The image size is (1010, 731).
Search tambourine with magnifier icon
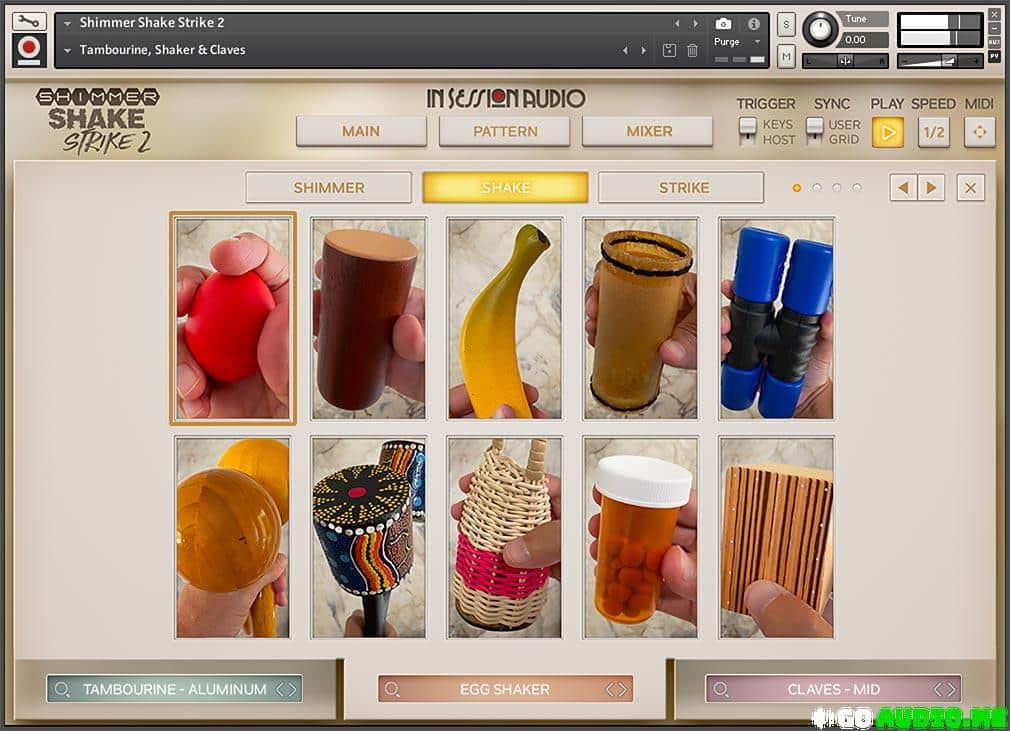[x=62, y=689]
